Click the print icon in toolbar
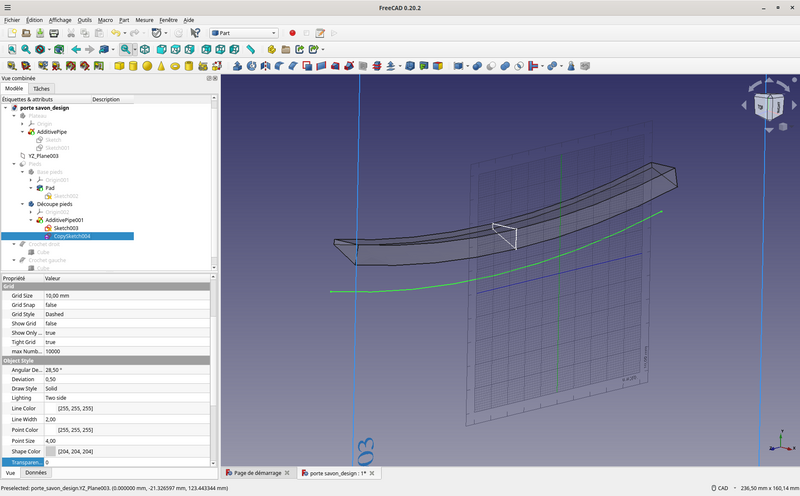 point(55,33)
